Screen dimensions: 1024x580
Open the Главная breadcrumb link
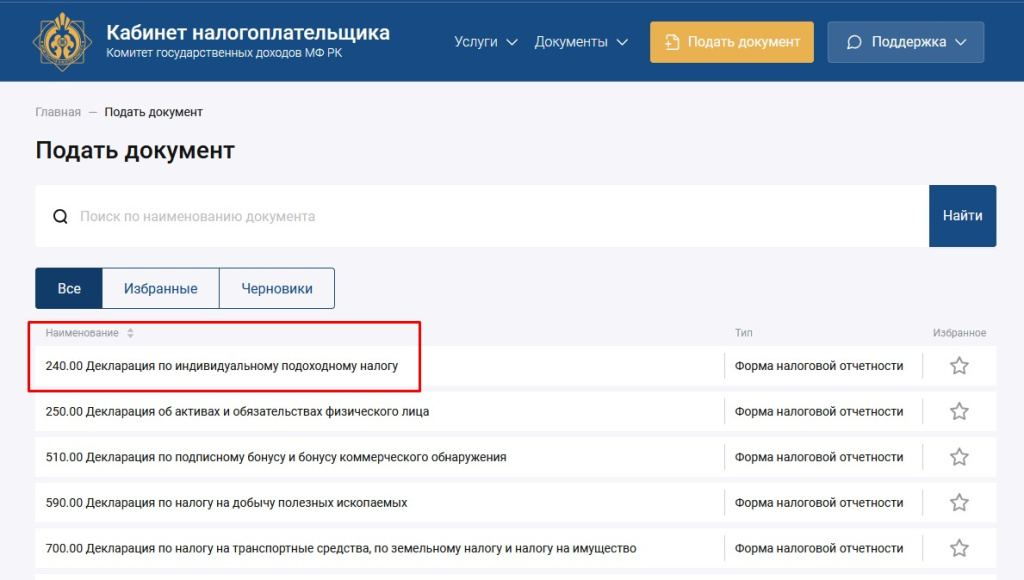pyautogui.click(x=57, y=111)
